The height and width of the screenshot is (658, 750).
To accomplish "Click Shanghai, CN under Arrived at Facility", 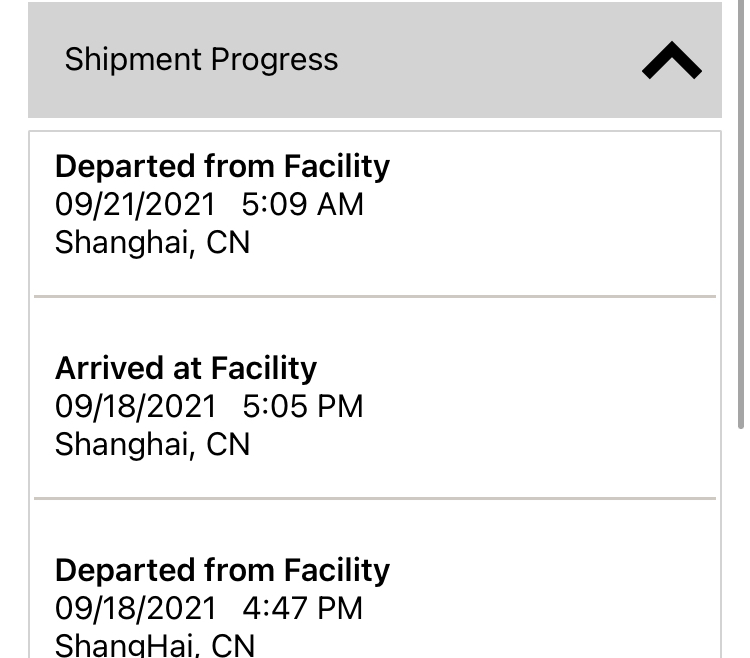I will 152,445.
